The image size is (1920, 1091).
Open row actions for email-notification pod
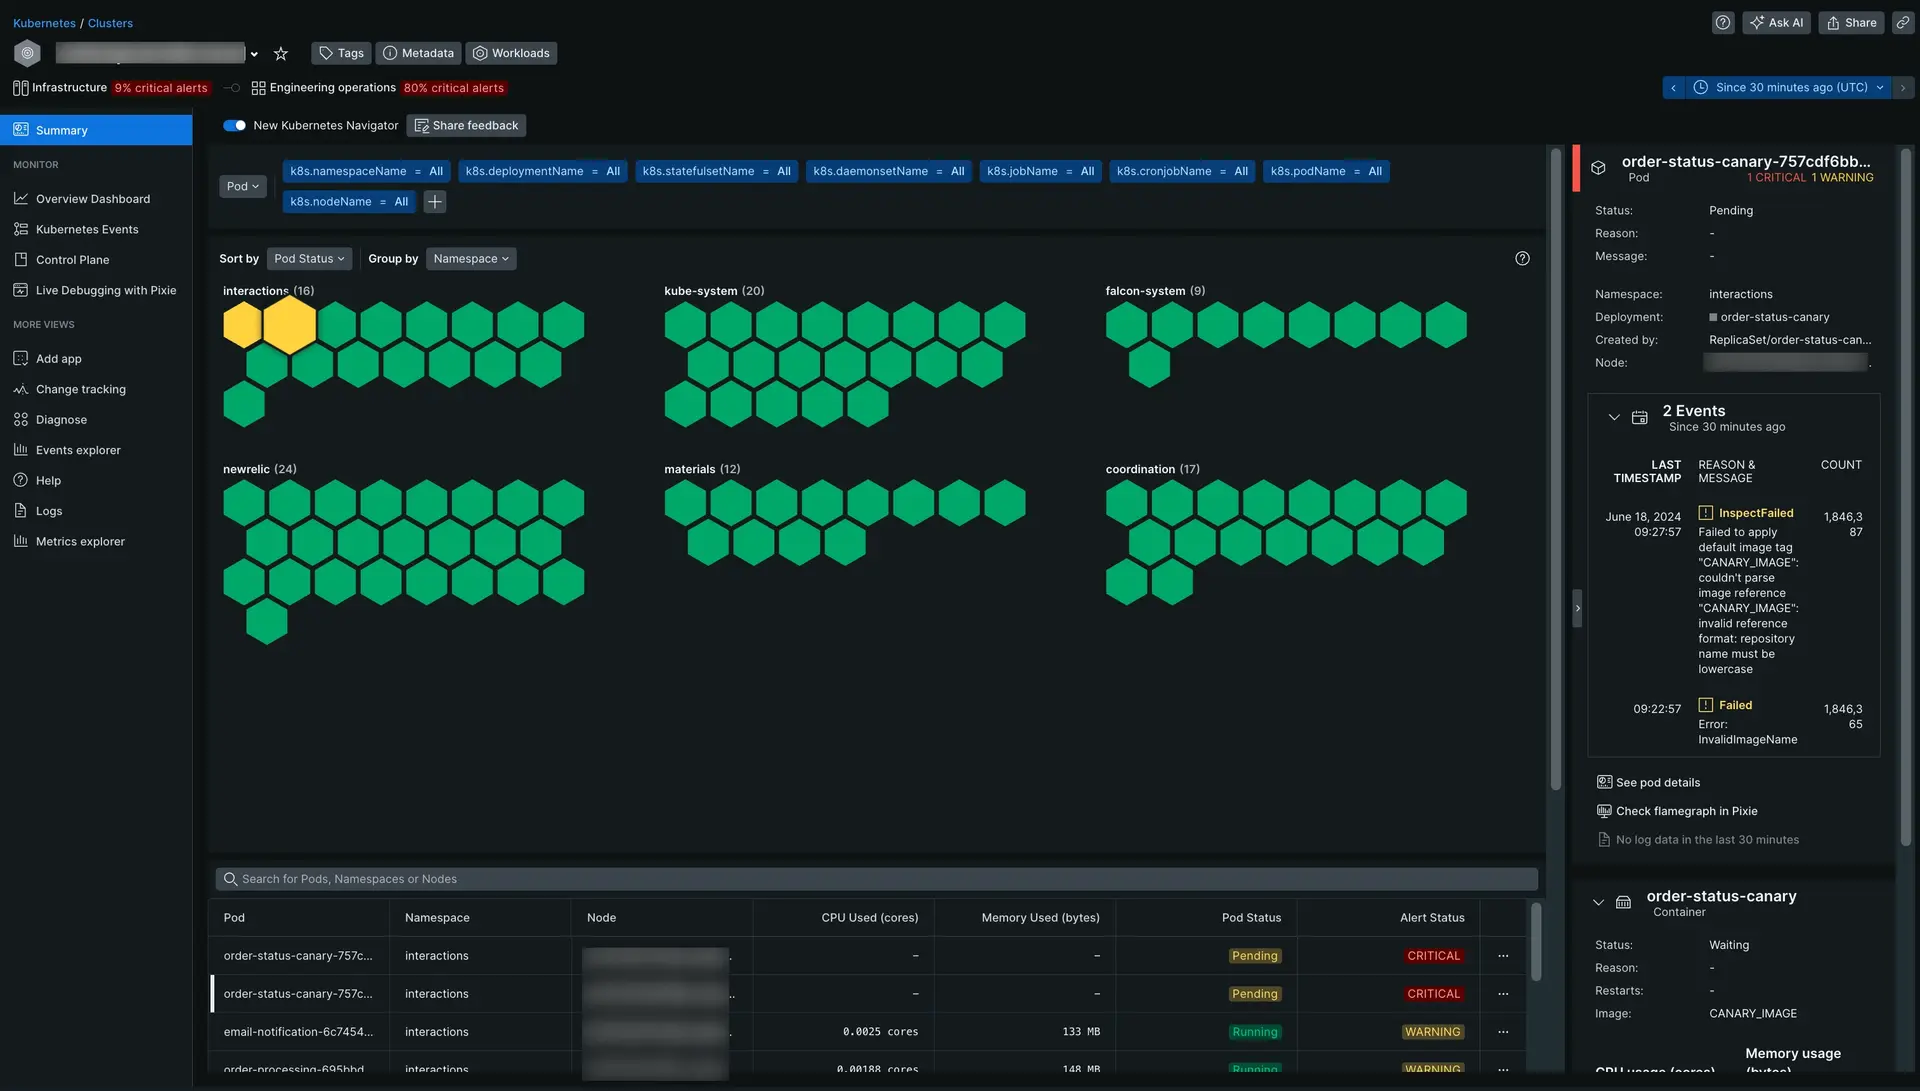tap(1502, 1032)
